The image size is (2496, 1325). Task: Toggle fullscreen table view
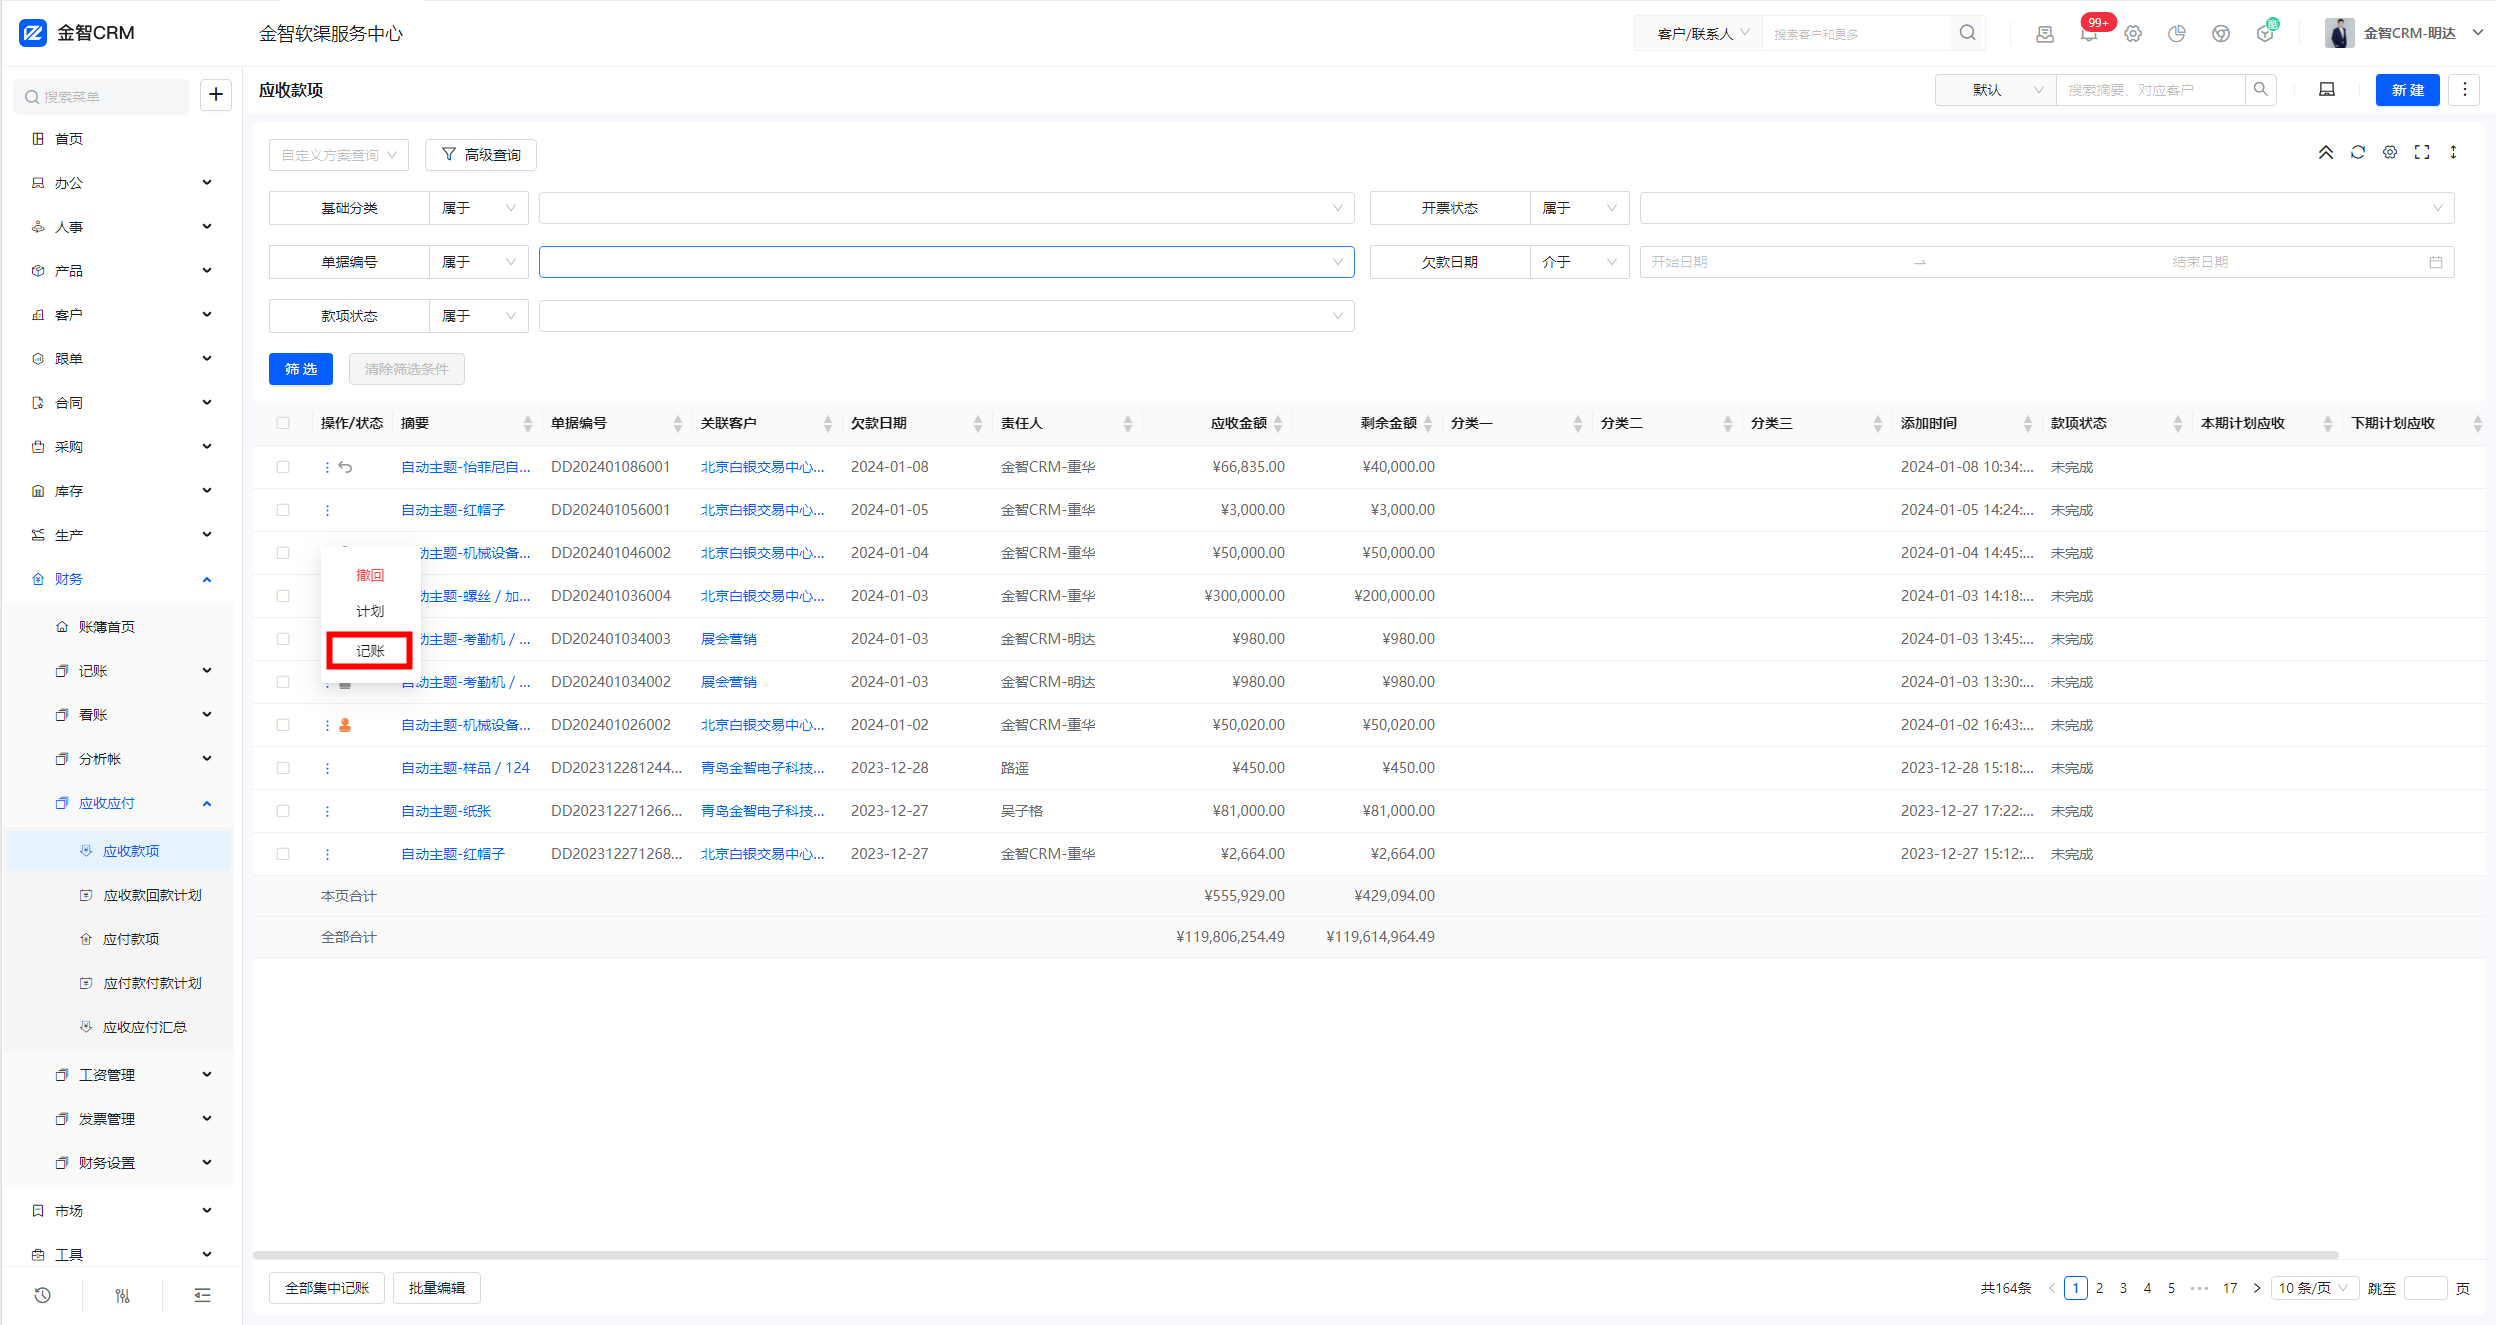[x=2422, y=153]
